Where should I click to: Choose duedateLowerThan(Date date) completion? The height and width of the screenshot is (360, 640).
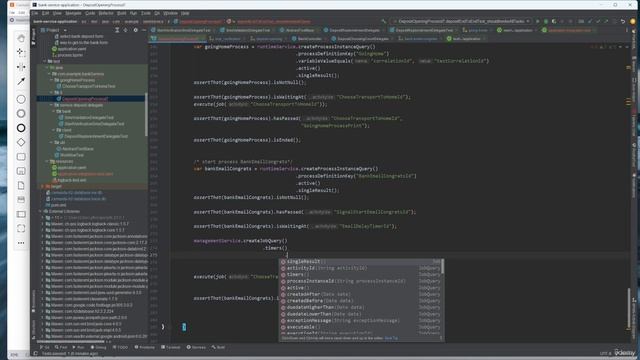click(x=360, y=314)
